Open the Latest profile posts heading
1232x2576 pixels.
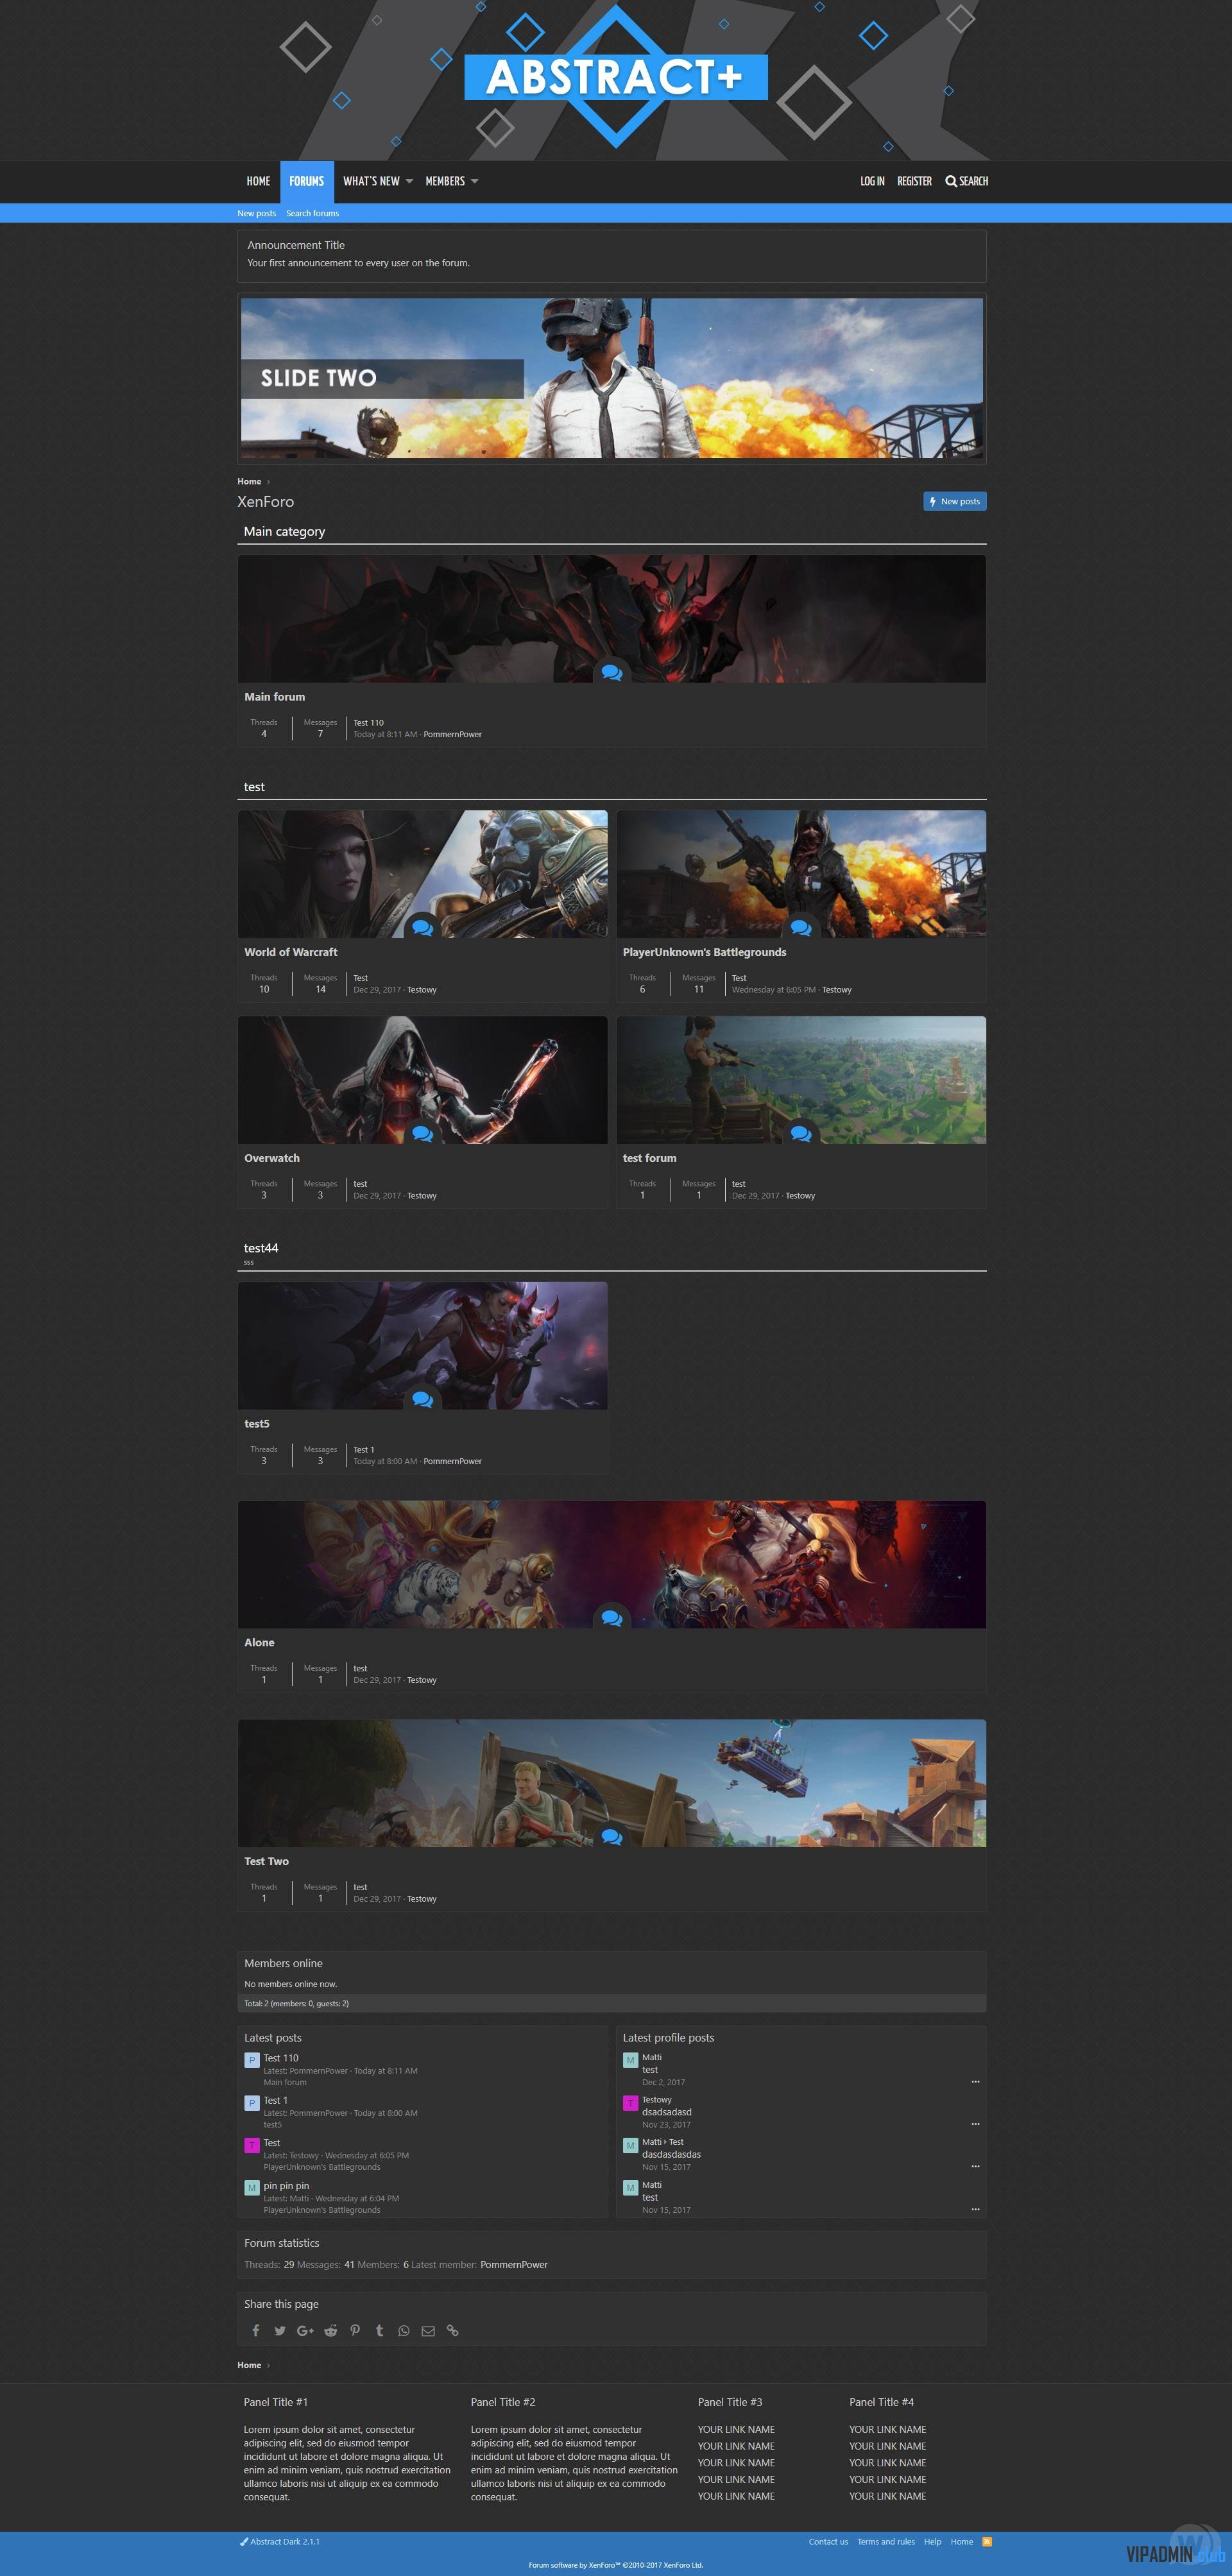point(668,2037)
